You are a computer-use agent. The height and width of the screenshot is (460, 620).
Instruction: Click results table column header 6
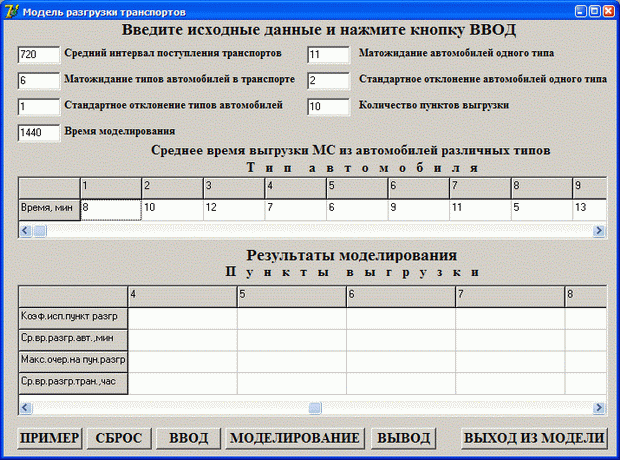tap(401, 297)
